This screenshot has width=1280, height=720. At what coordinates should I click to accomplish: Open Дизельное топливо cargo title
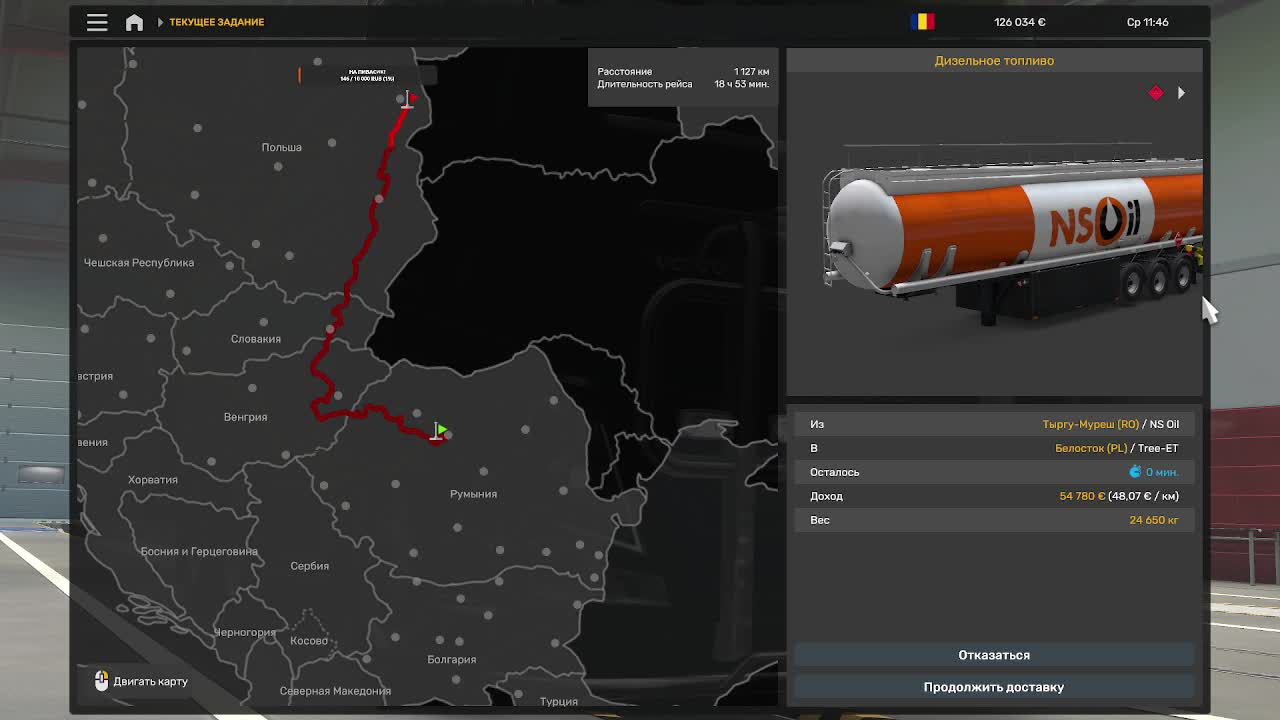coord(994,61)
